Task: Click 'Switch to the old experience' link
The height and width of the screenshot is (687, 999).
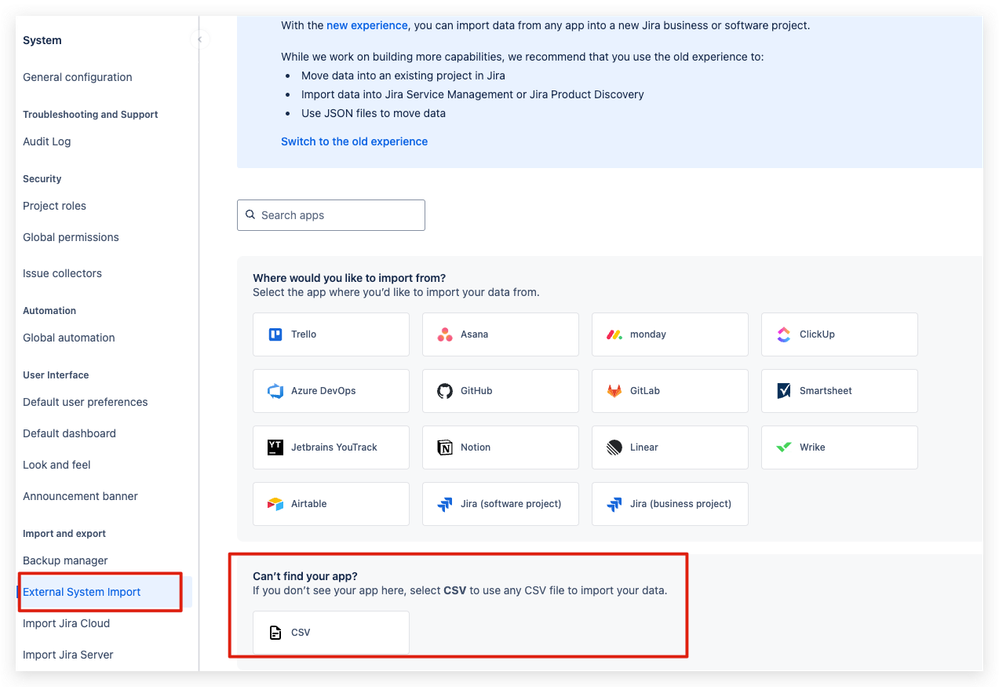Action: [x=354, y=141]
